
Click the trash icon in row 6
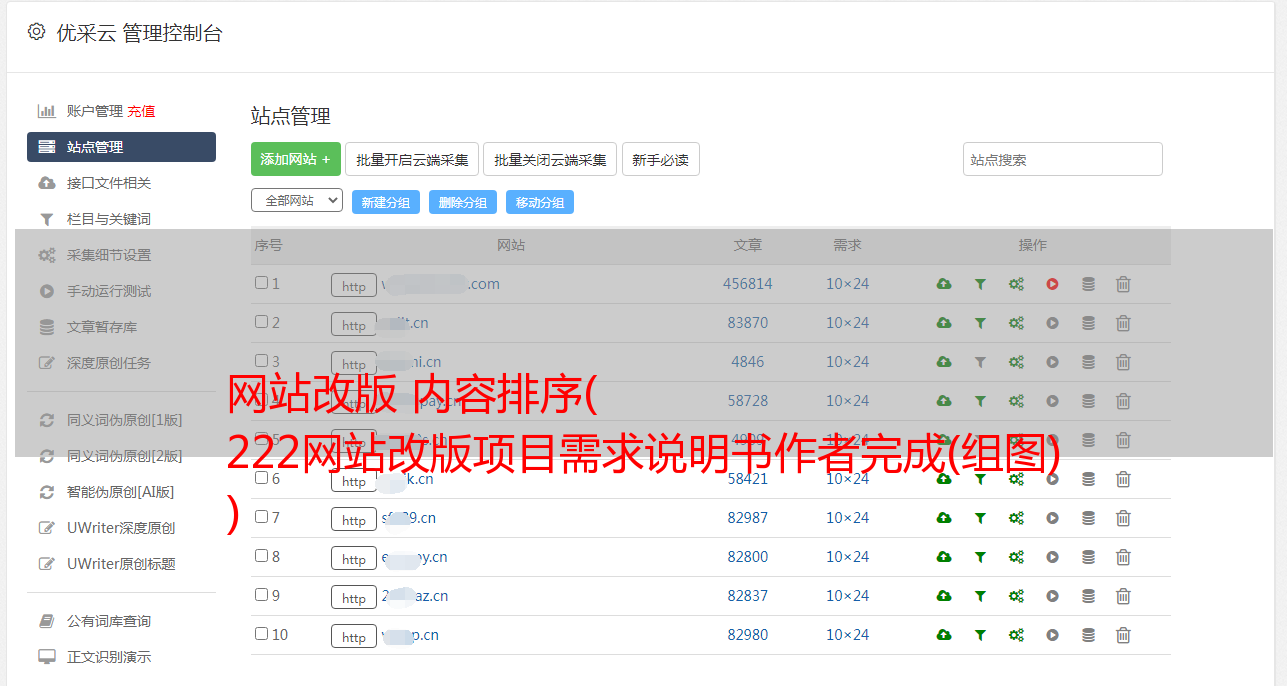[1123, 479]
